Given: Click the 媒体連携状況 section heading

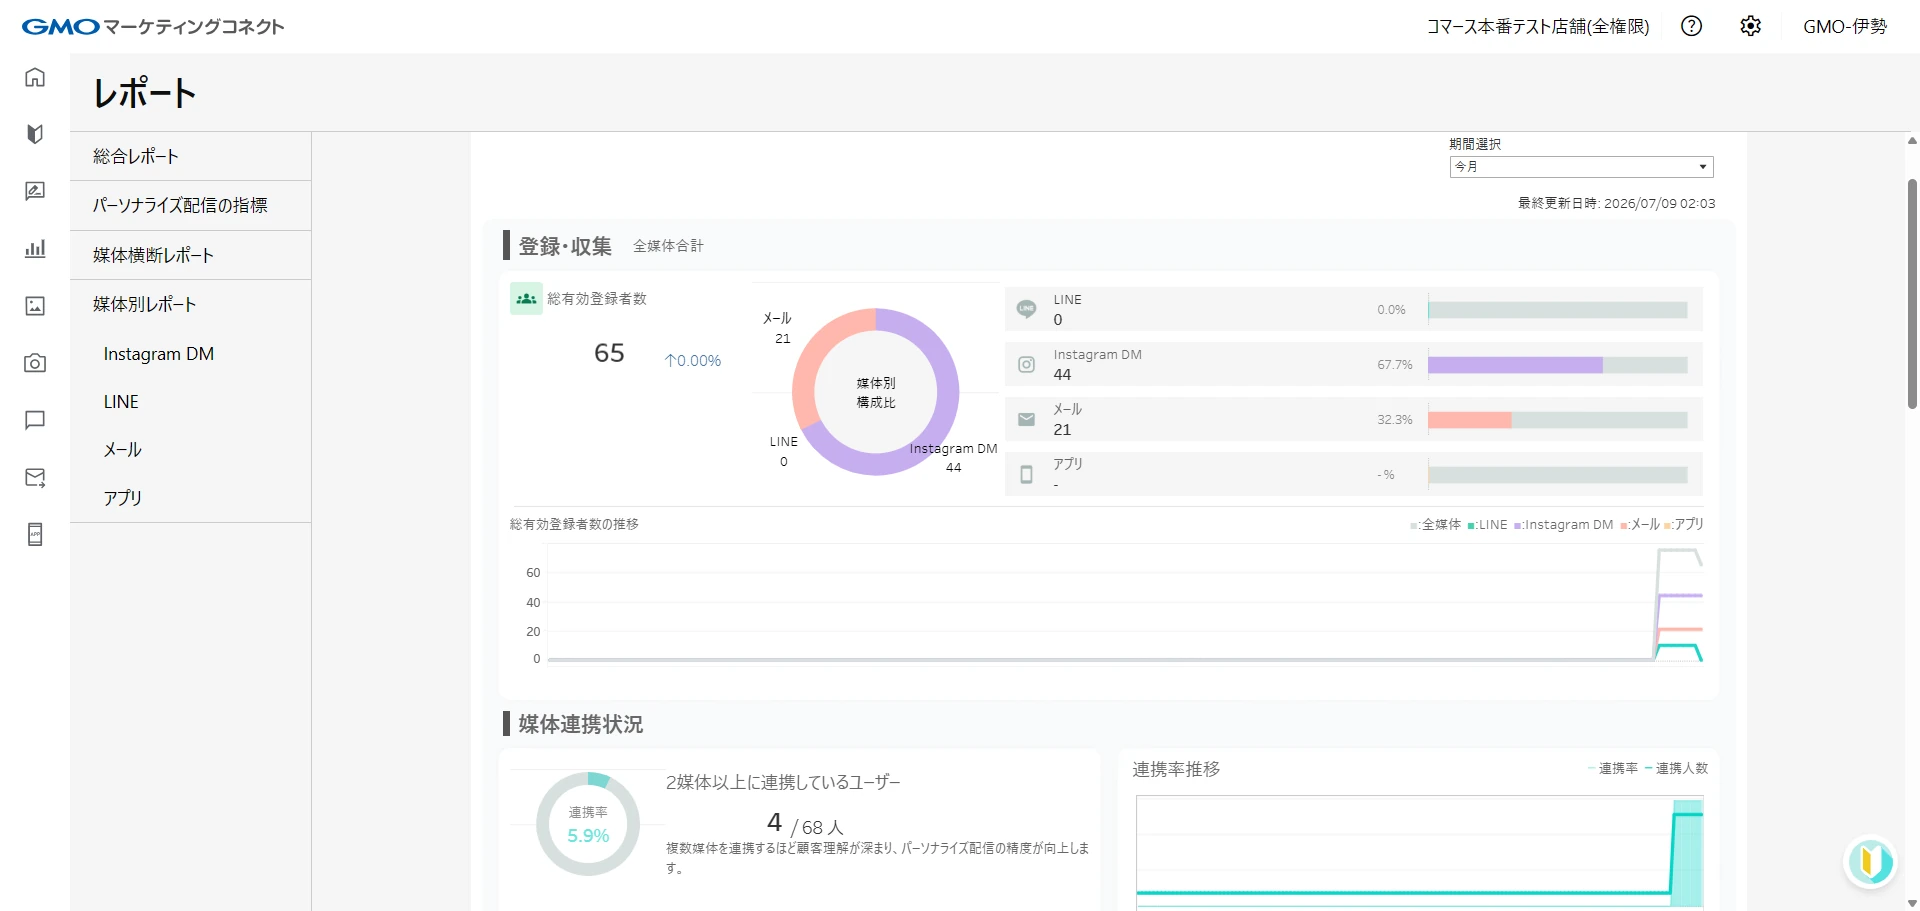Looking at the screenshot, I should coord(581,724).
